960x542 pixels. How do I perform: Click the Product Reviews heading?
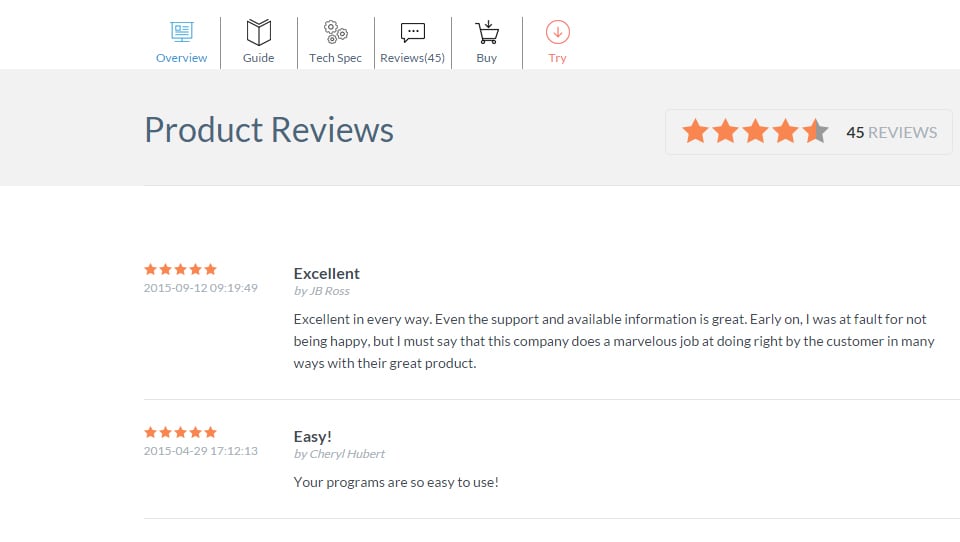(x=269, y=130)
